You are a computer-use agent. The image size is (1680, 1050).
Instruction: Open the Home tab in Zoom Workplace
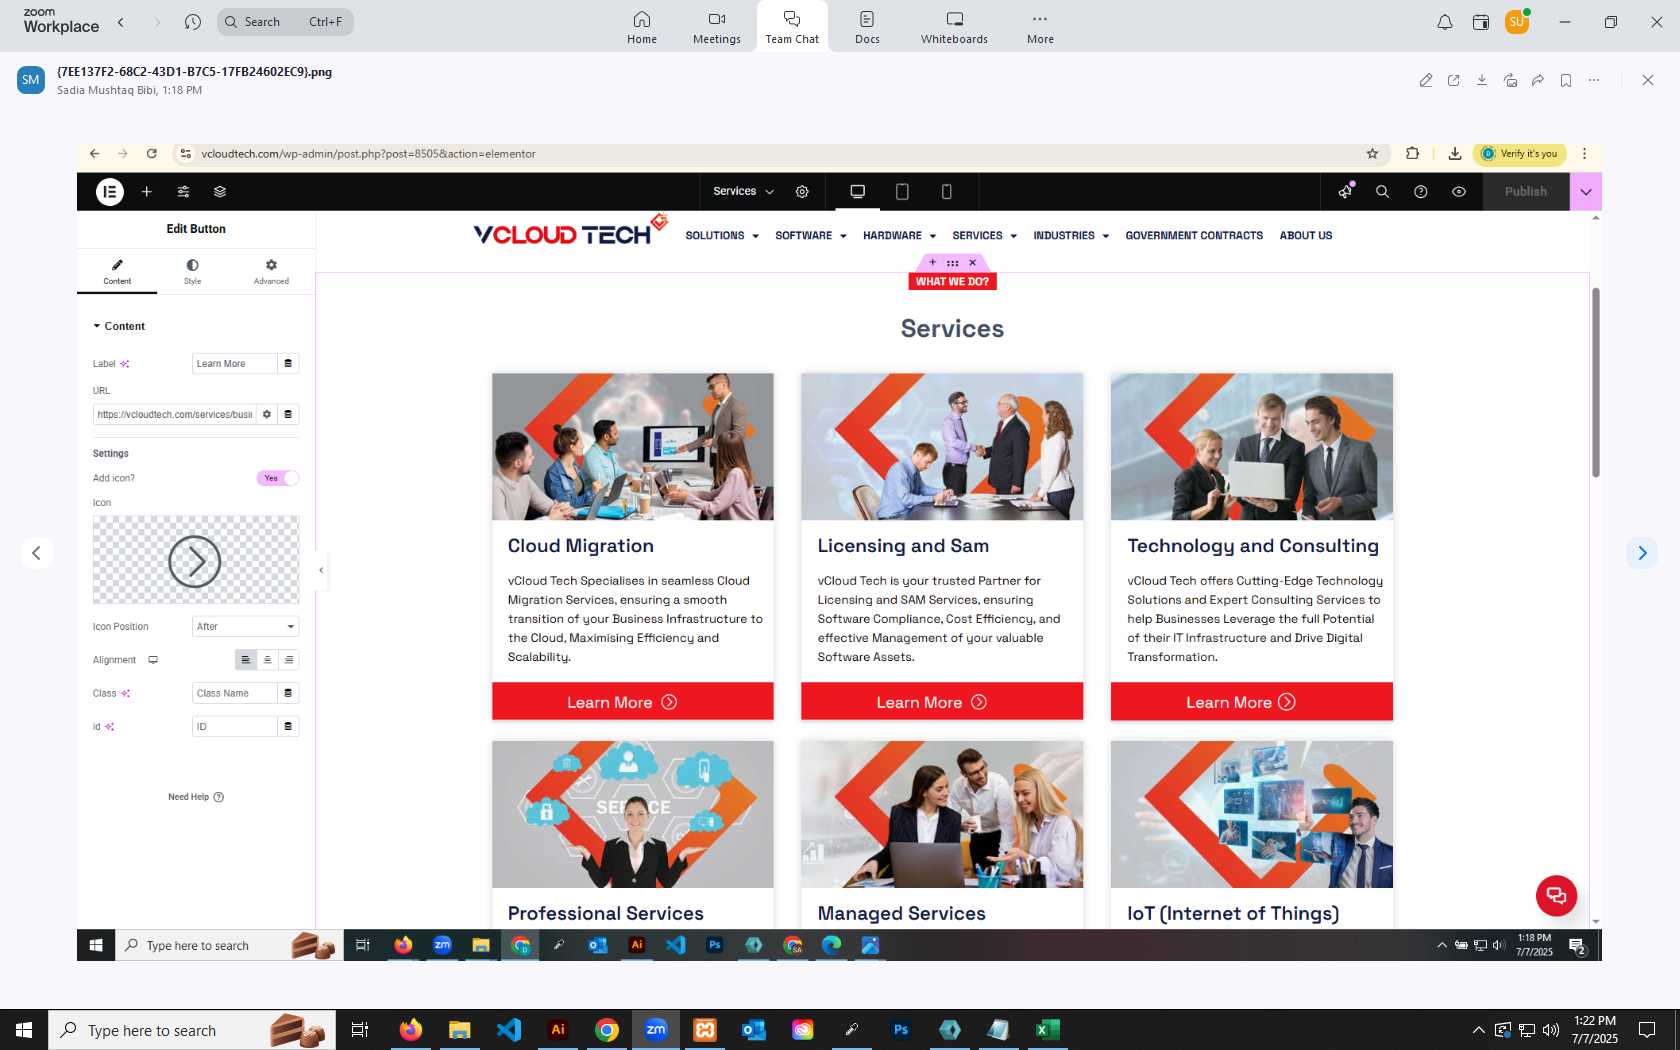pos(642,27)
